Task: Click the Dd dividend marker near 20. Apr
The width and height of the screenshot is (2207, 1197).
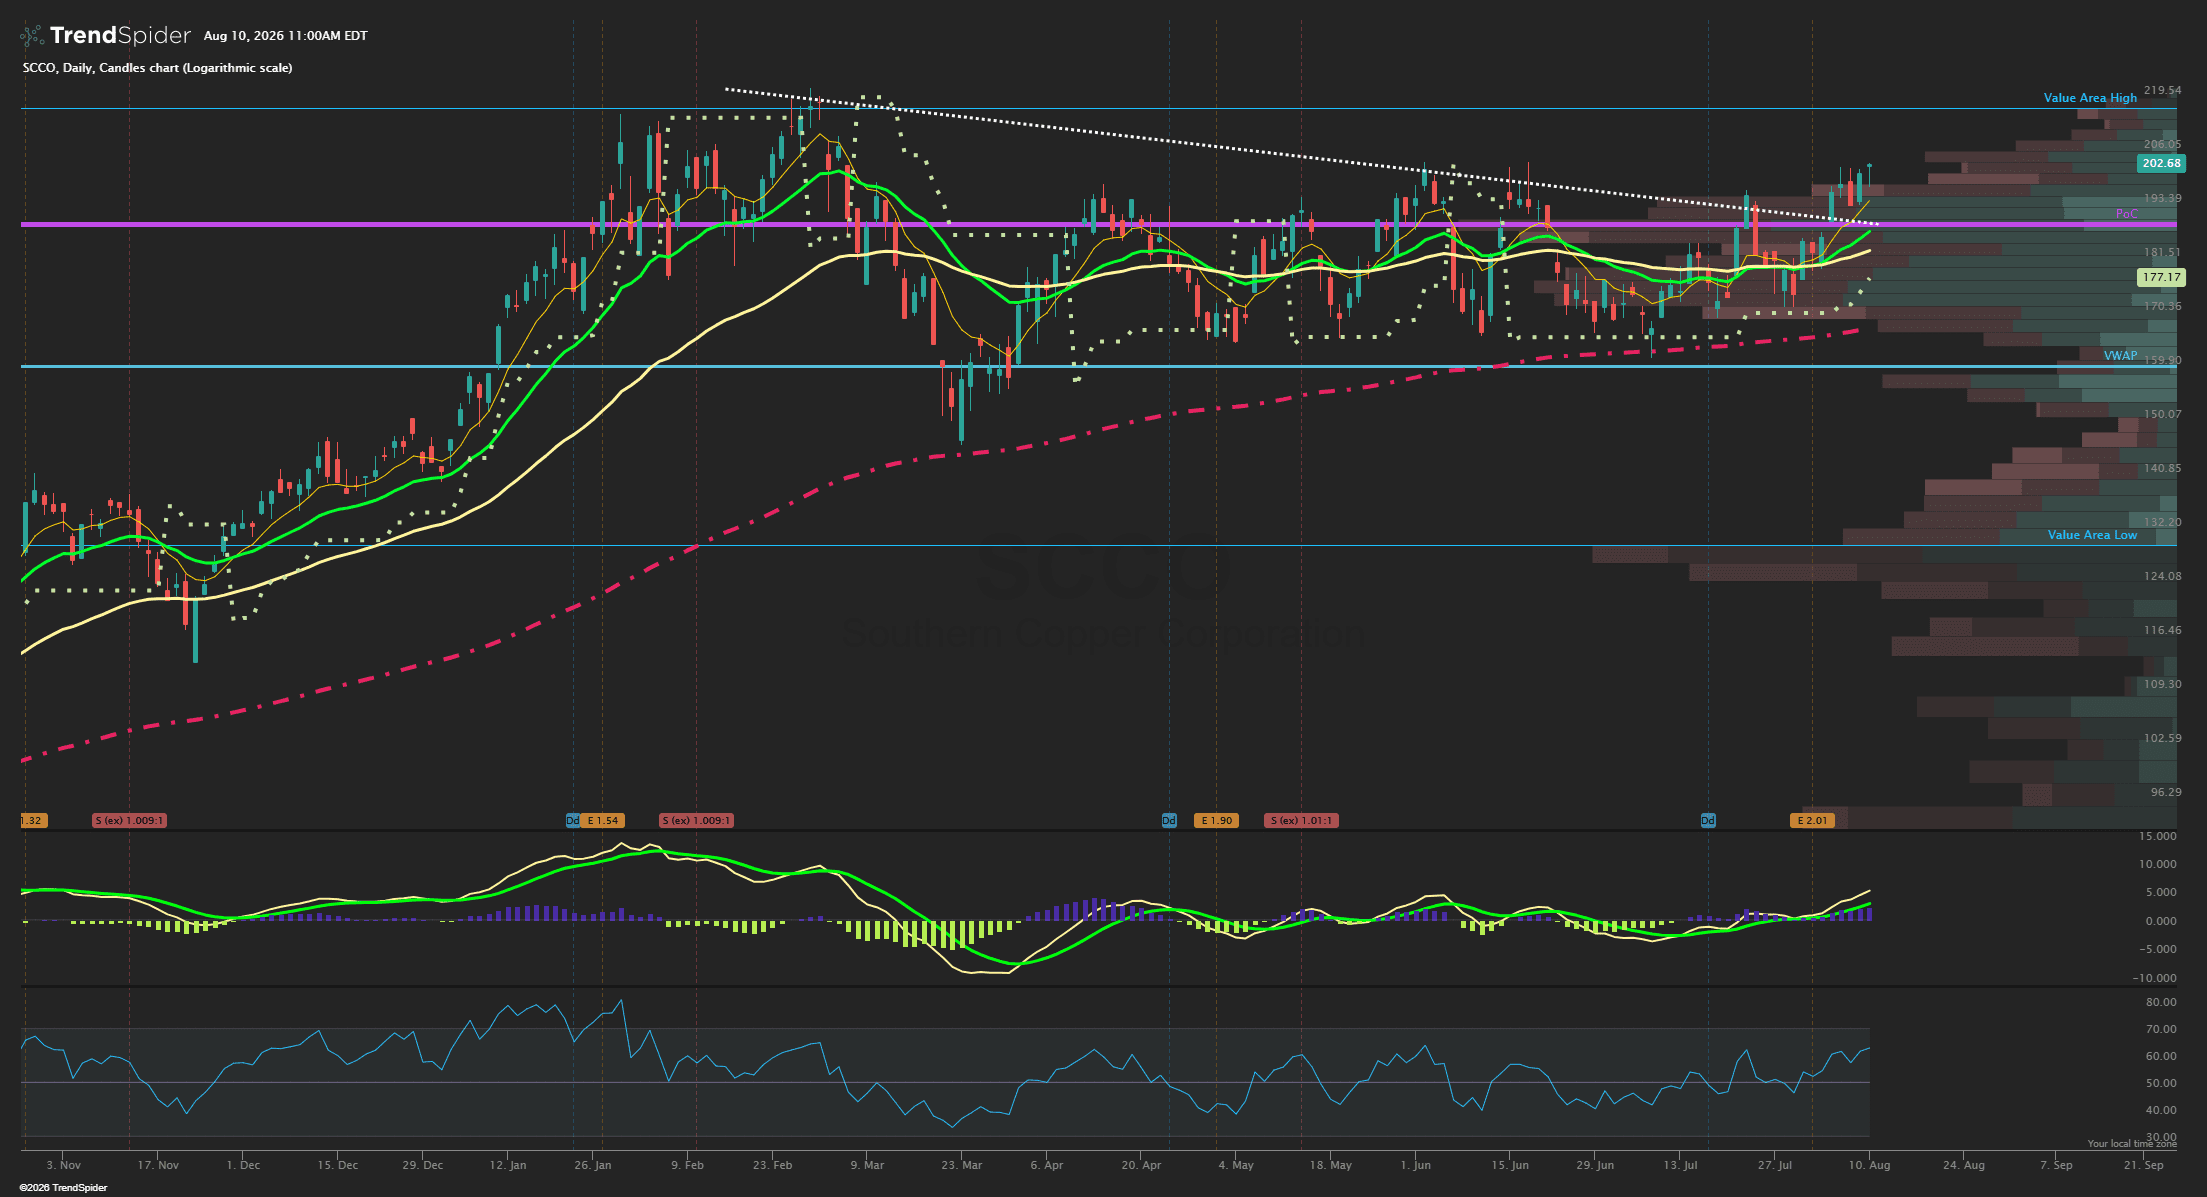Action: 1169,821
